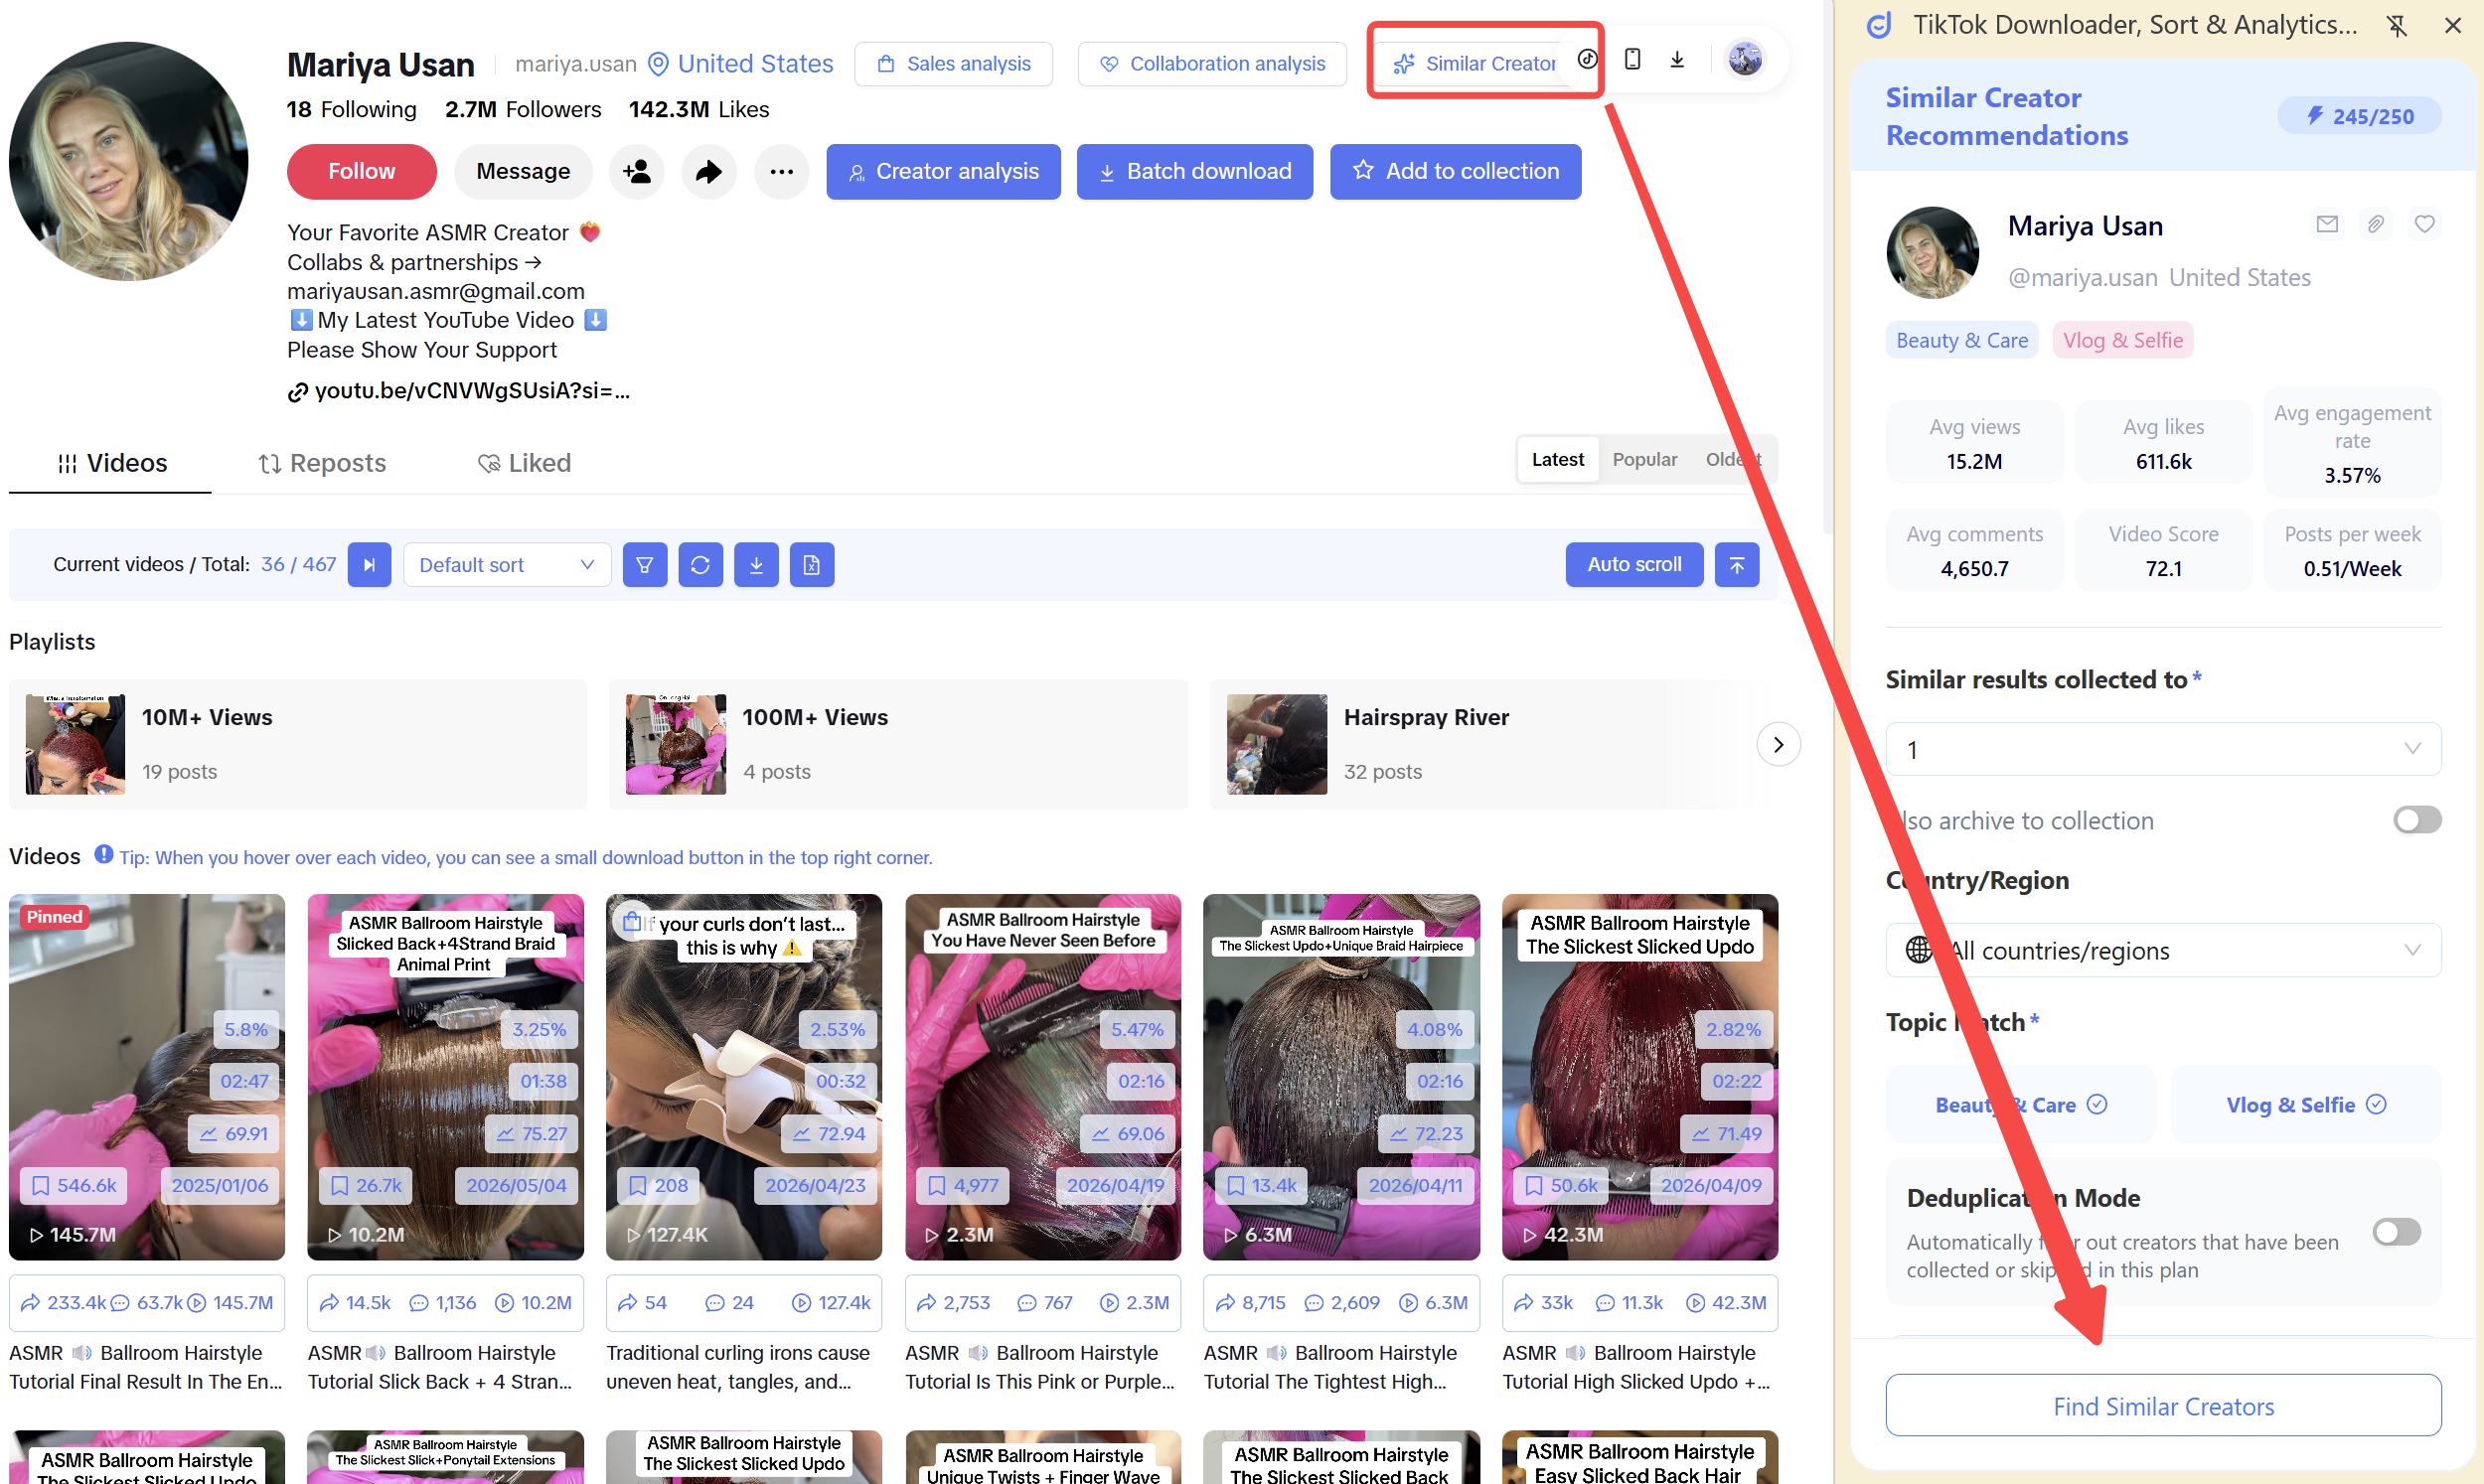Open the three-dot more options menu
The image size is (2484, 1484).
tap(781, 172)
